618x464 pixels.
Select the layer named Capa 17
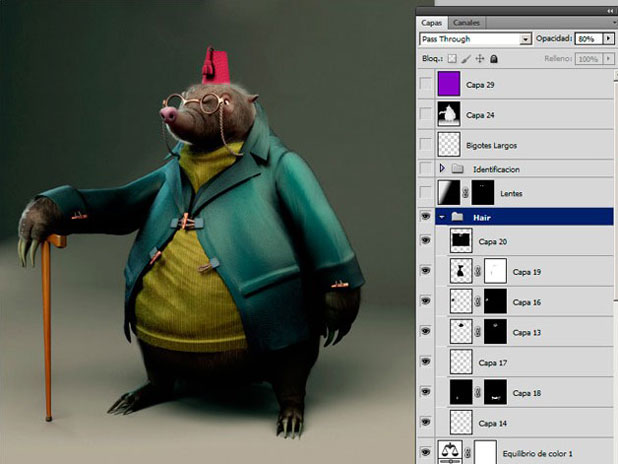pos(493,363)
